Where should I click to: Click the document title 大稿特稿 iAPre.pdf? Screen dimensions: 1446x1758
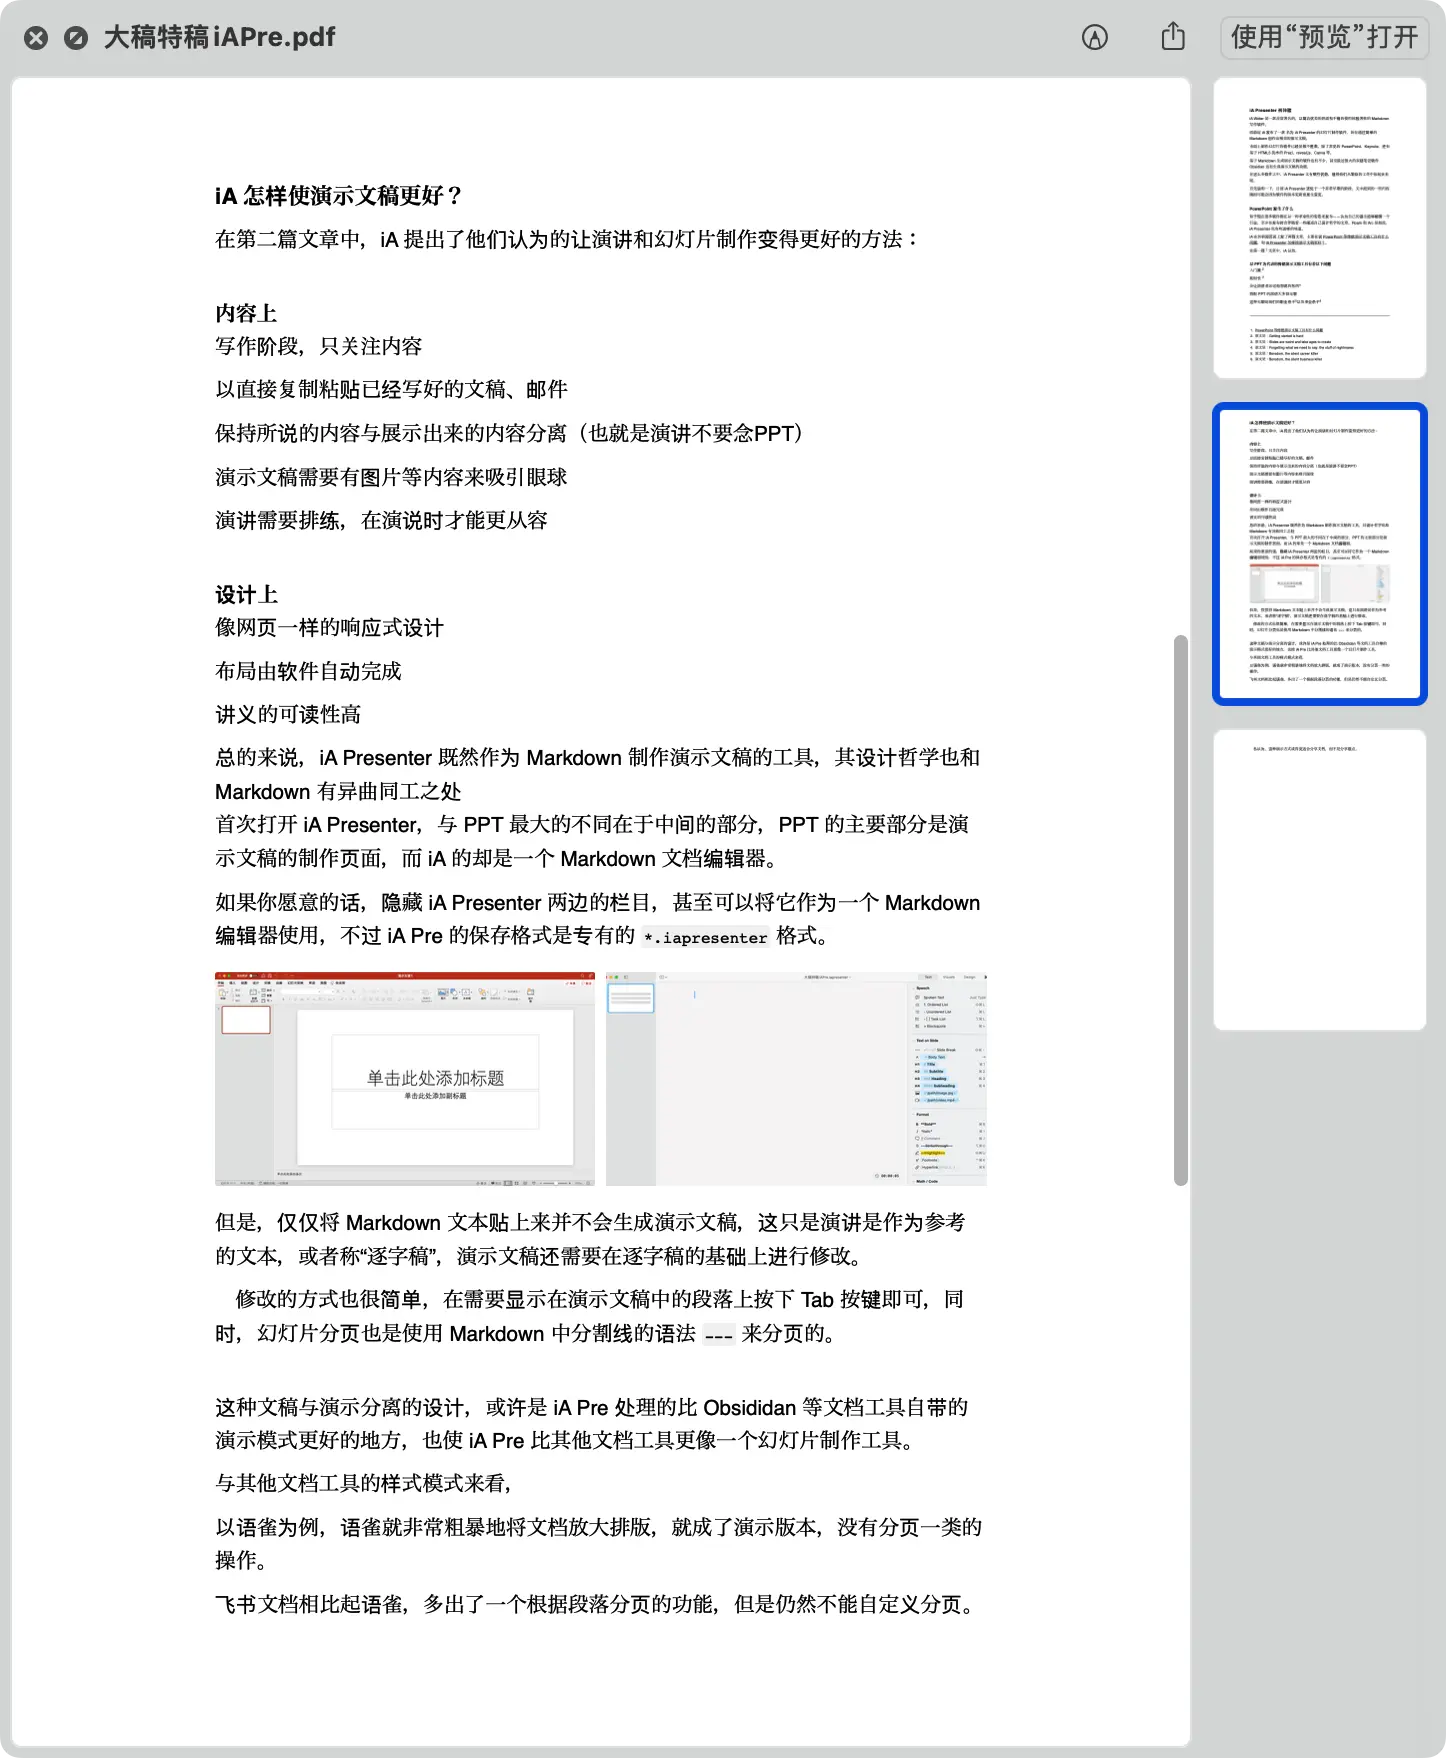(x=220, y=38)
